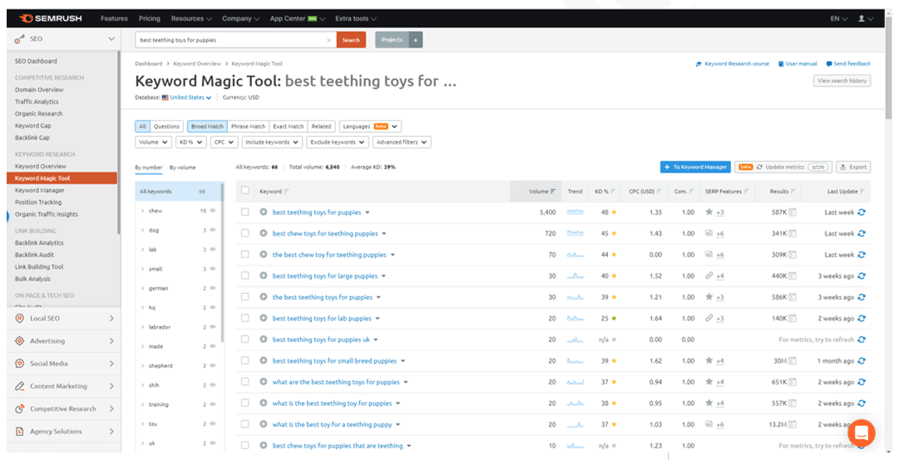View SERP snapshot icon for 440K results
The width and height of the screenshot is (900, 460).
click(x=793, y=276)
